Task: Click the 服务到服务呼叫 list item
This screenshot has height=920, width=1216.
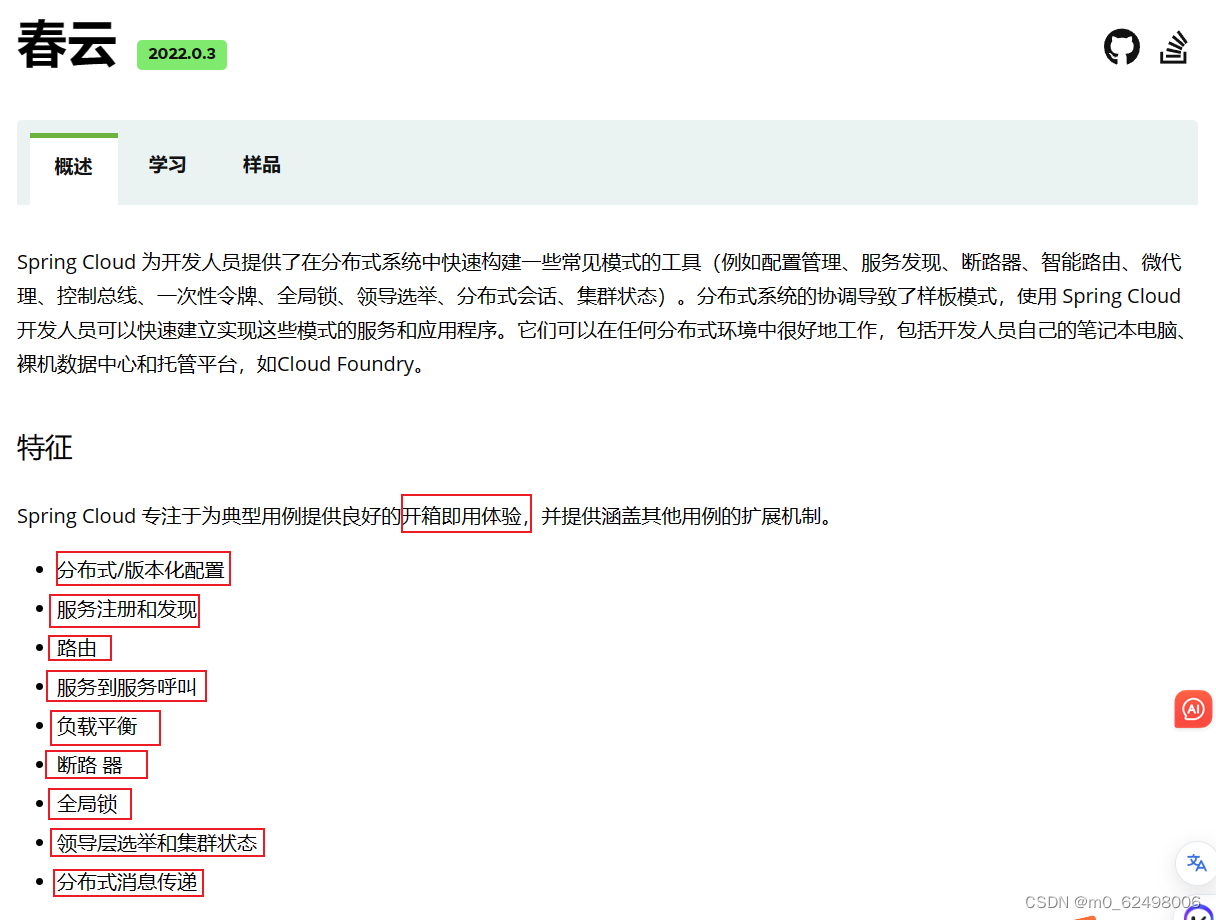Action: [x=127, y=687]
